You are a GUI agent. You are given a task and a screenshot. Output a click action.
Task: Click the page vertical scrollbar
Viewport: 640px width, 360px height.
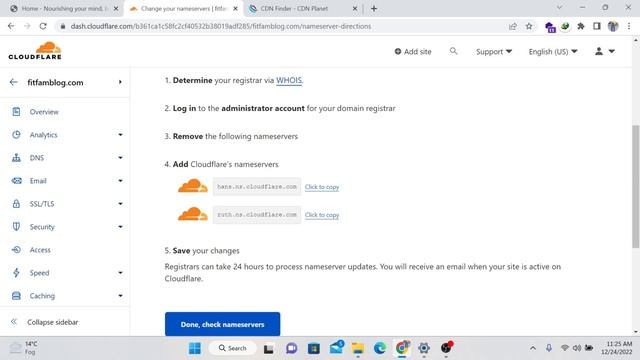[636, 186]
